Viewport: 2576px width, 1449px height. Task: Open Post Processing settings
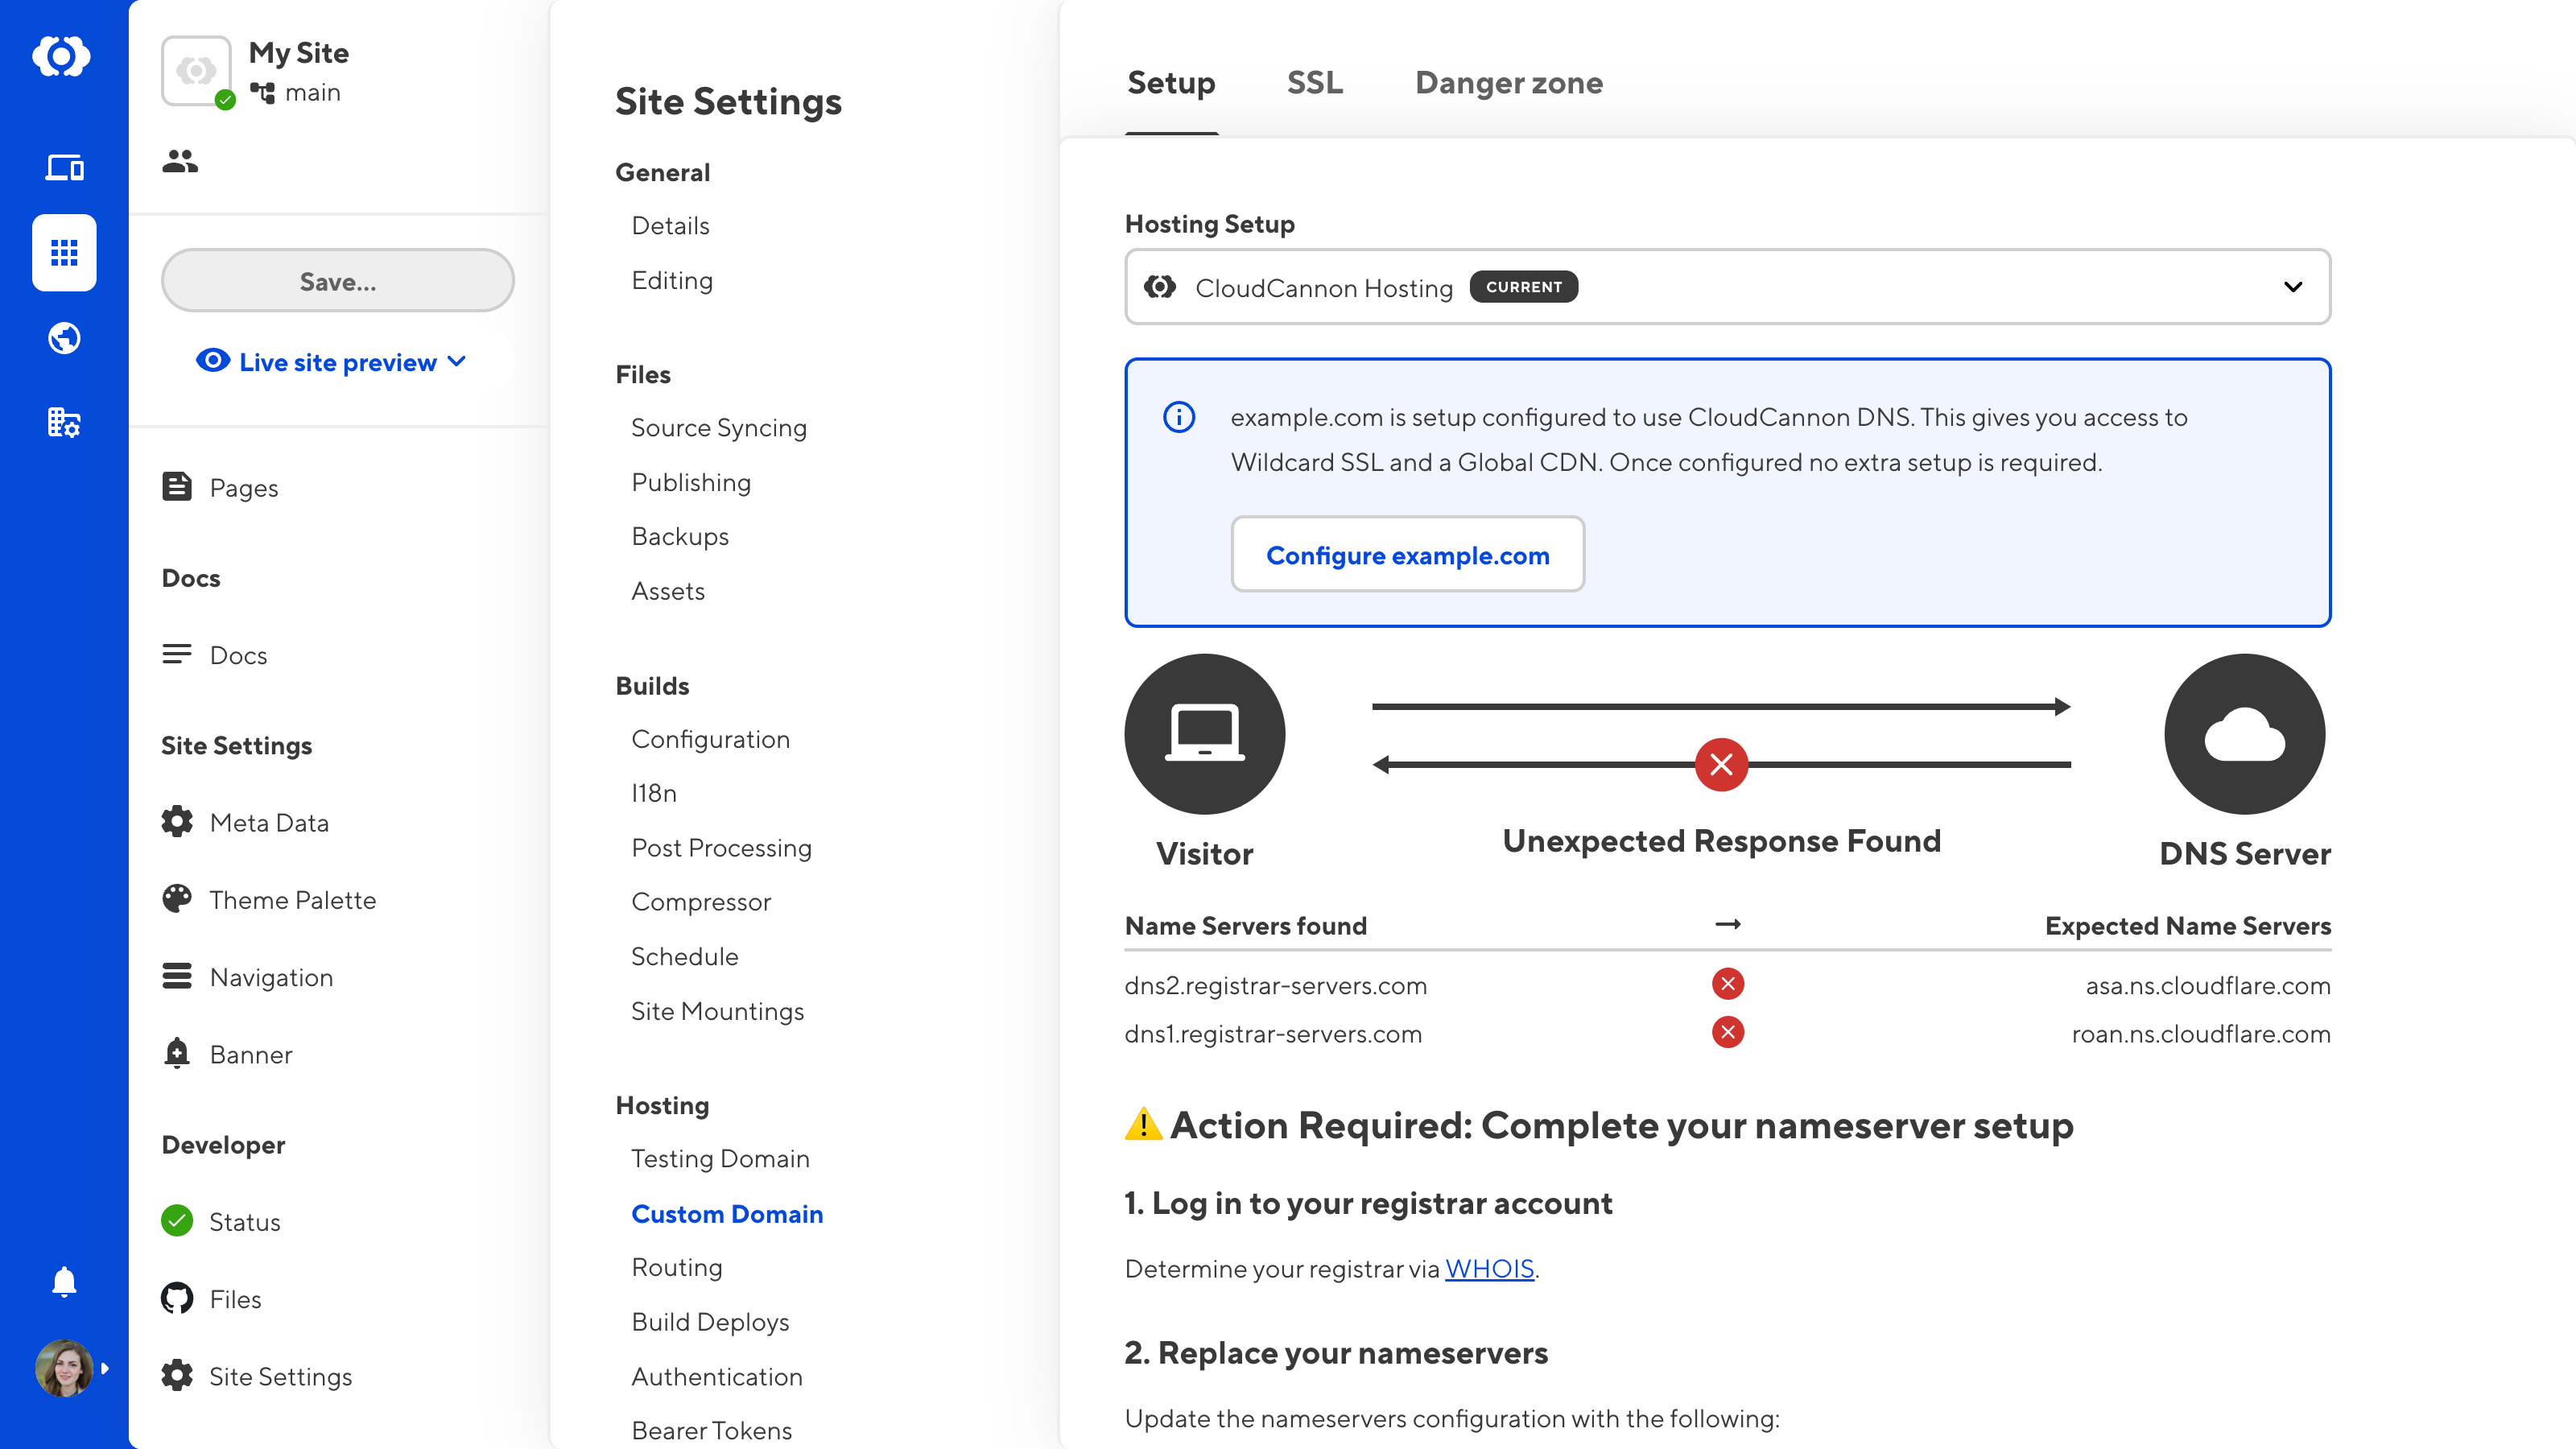coord(721,848)
